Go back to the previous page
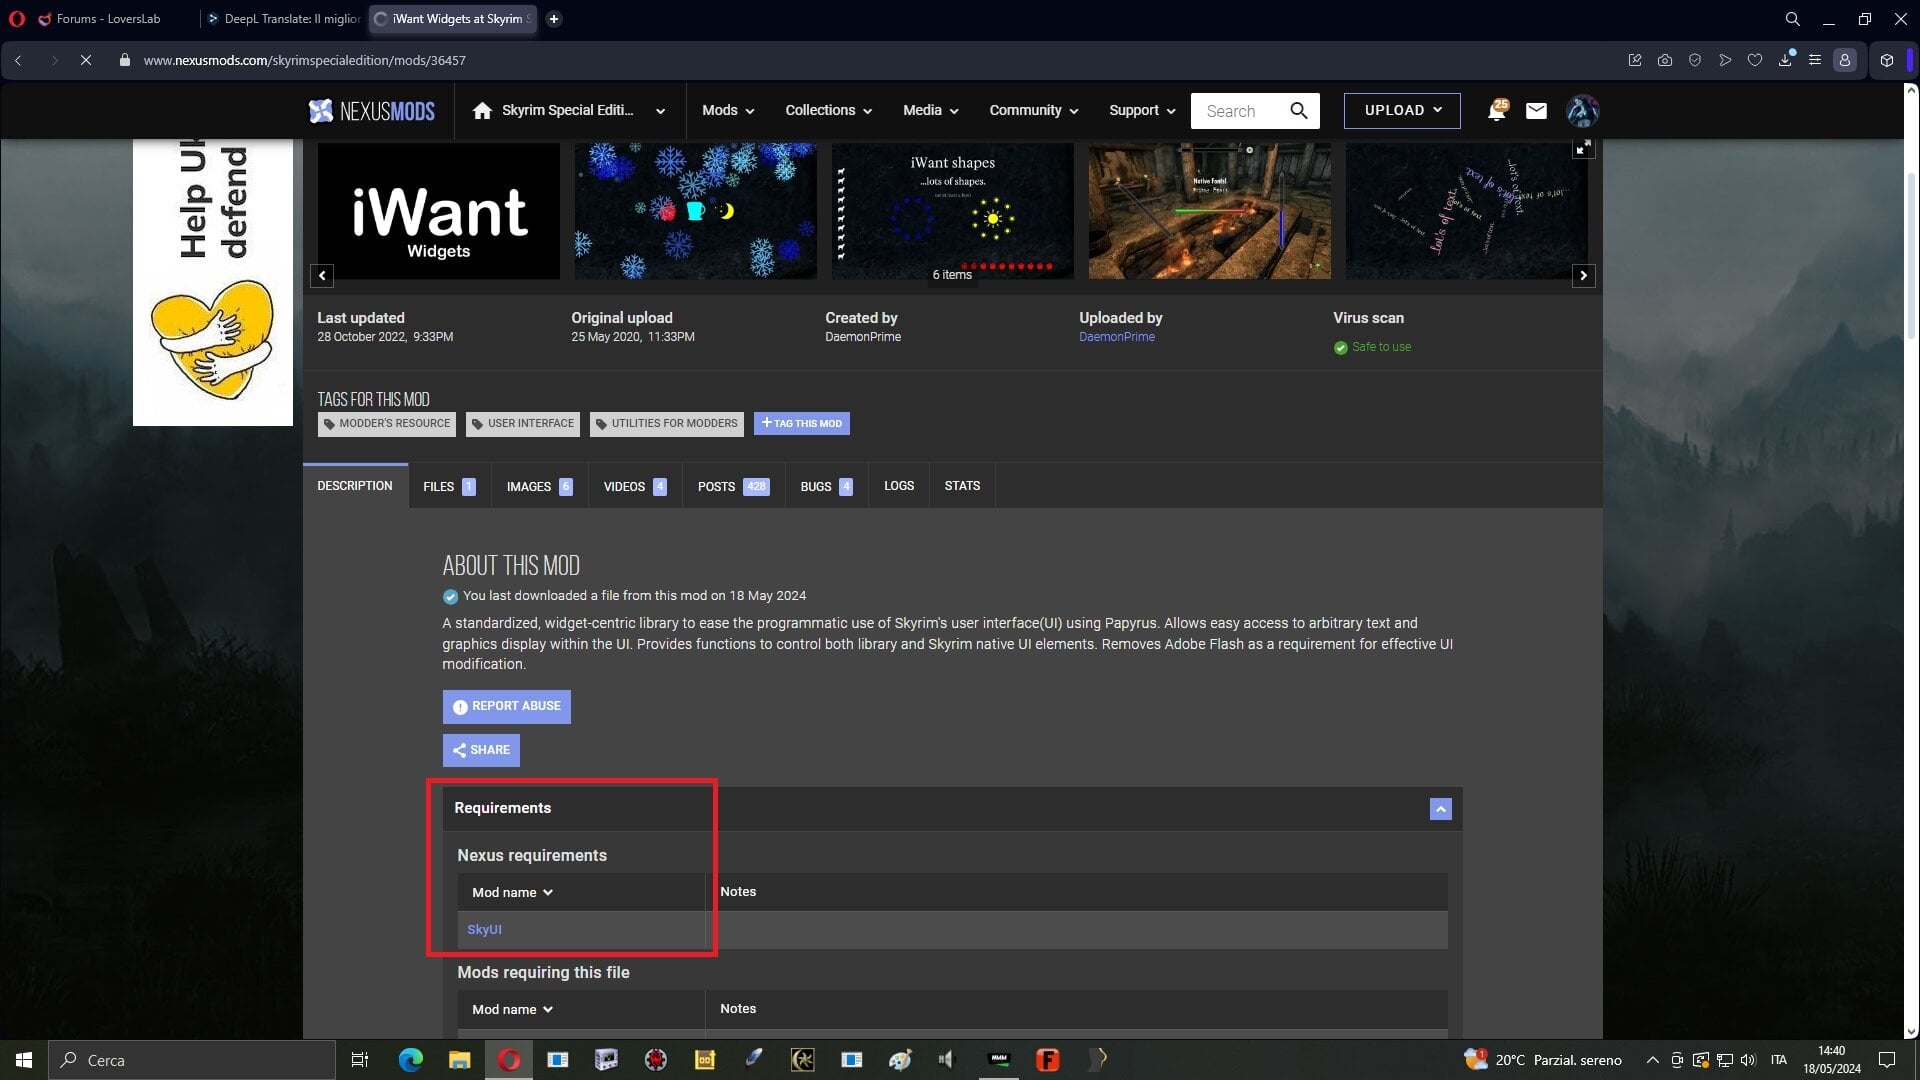This screenshot has width=1920, height=1080. click(x=18, y=60)
